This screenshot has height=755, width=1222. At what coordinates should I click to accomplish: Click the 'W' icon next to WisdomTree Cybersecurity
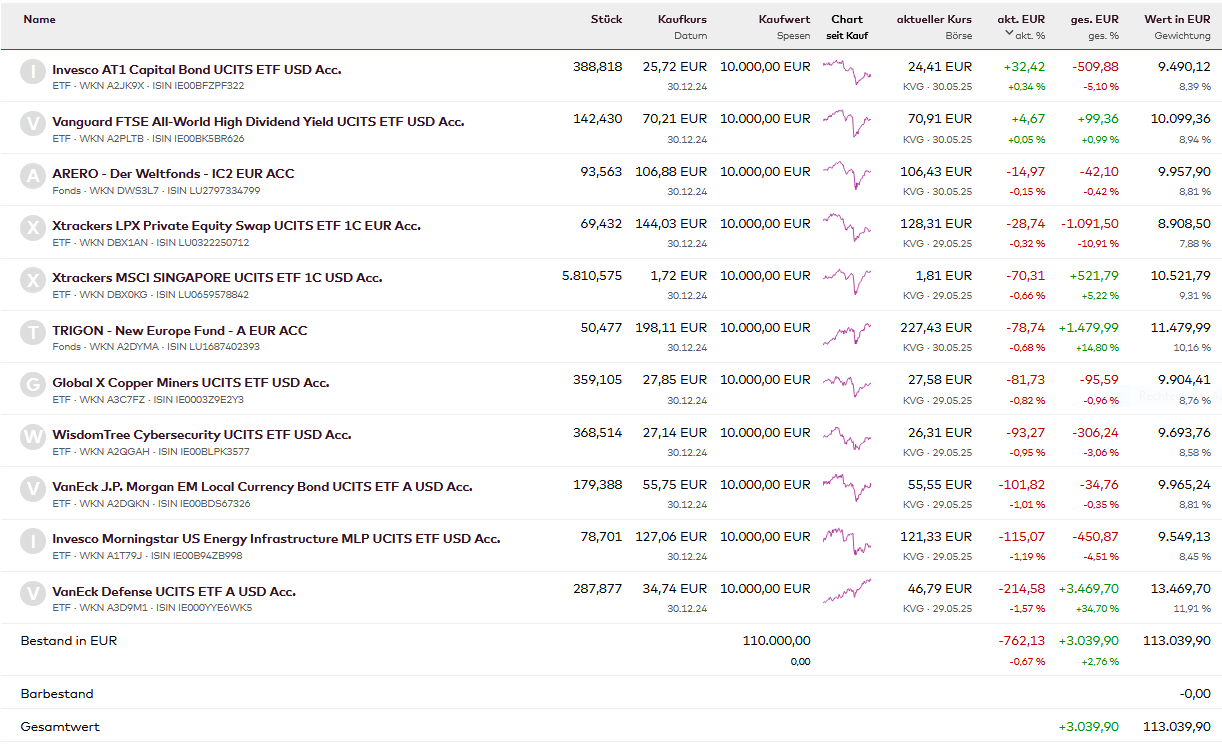(33, 437)
